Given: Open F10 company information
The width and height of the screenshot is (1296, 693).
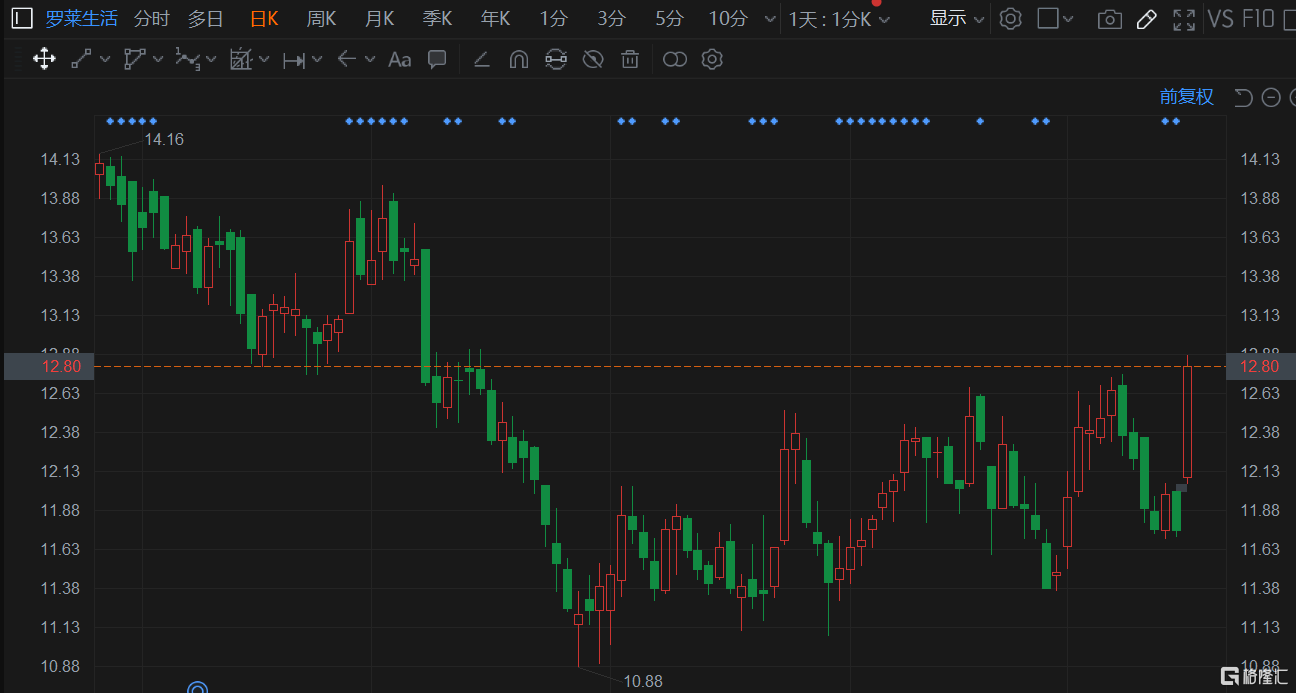Looking at the screenshot, I should pyautogui.click(x=1258, y=19).
